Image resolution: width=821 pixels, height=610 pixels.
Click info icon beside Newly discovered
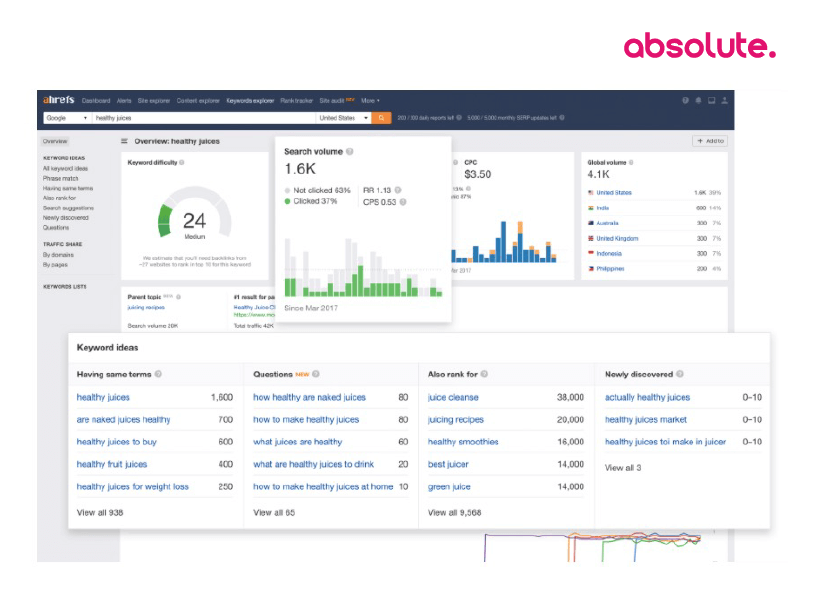pyautogui.click(x=680, y=374)
